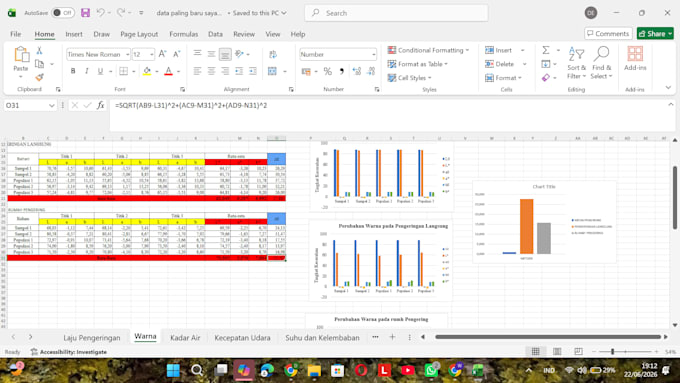
Task: Toggle Italic formatting
Action: tap(87, 71)
